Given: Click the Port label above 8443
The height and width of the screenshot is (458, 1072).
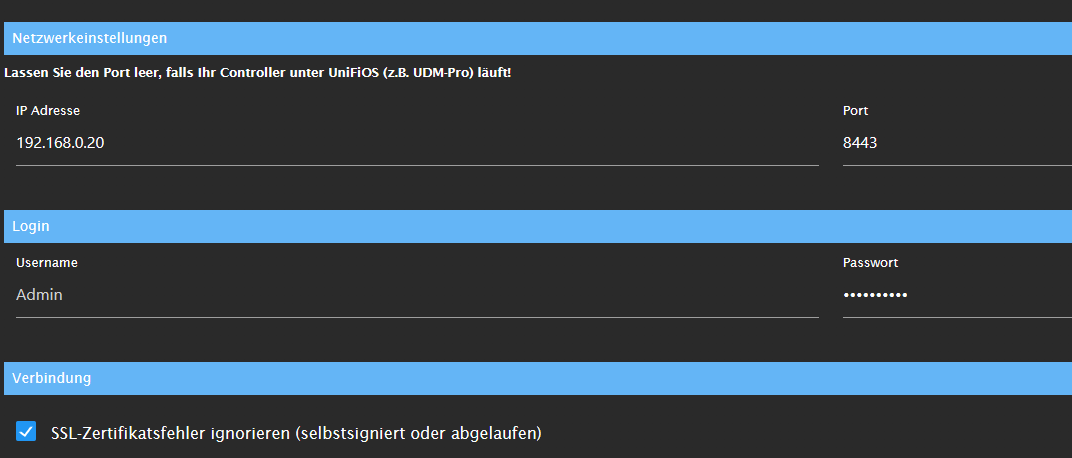Looking at the screenshot, I should (x=855, y=111).
